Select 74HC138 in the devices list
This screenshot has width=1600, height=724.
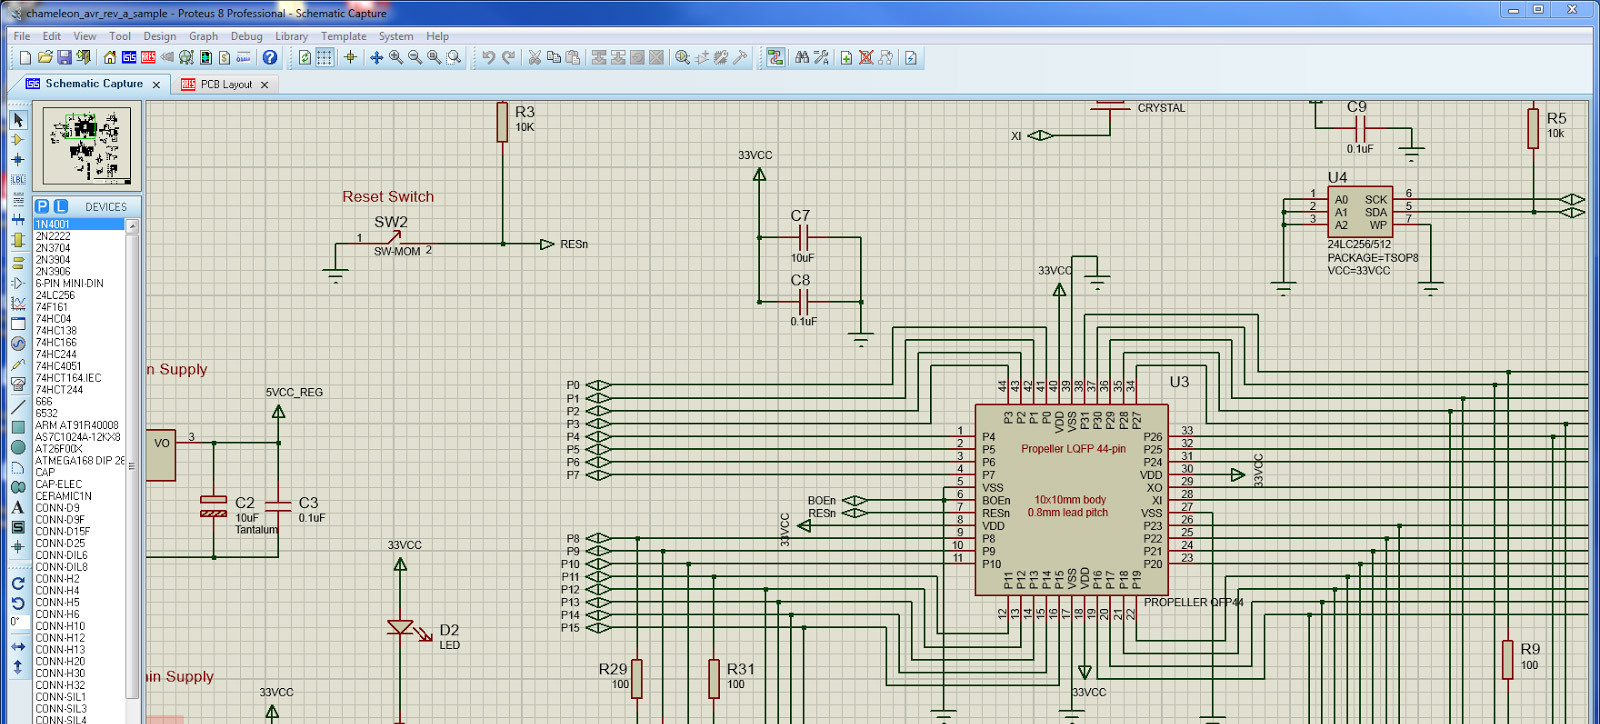pos(56,331)
